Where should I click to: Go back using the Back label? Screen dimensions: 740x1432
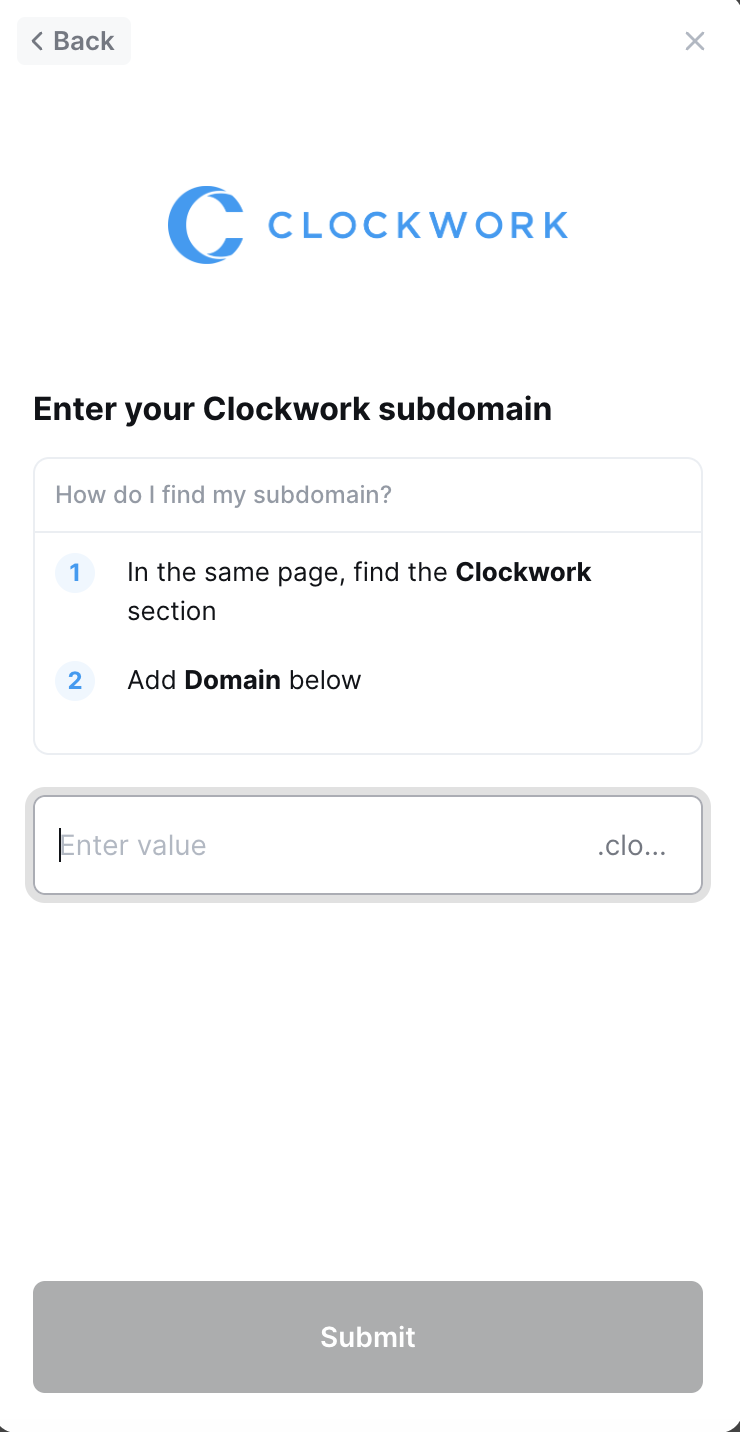tap(84, 41)
